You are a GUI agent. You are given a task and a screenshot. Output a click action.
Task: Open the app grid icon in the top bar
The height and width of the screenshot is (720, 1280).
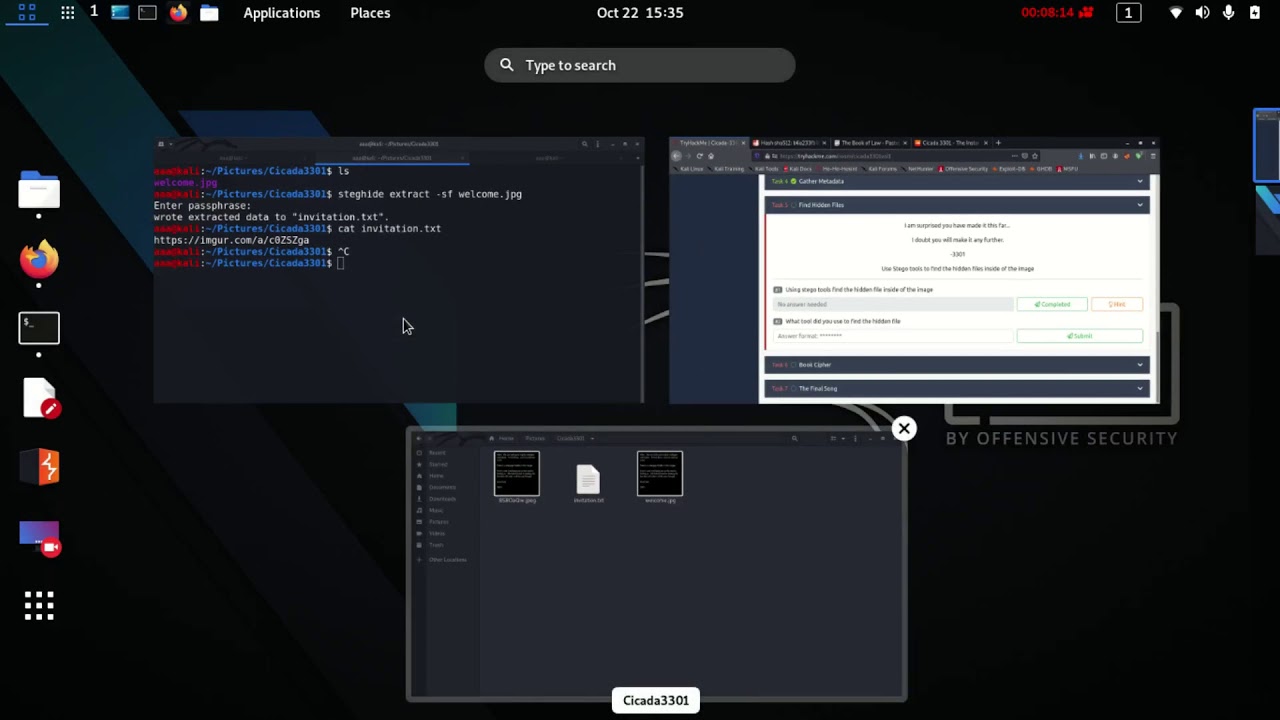[67, 13]
